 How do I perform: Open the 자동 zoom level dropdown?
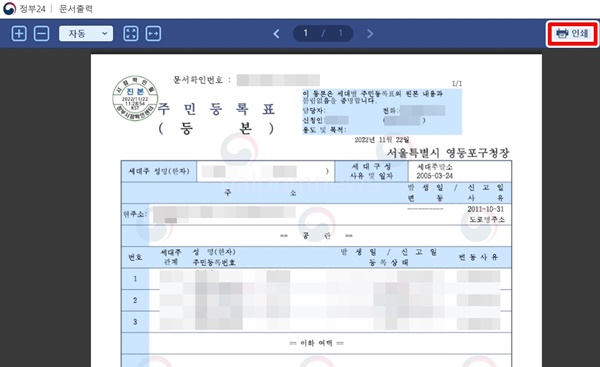(86, 34)
